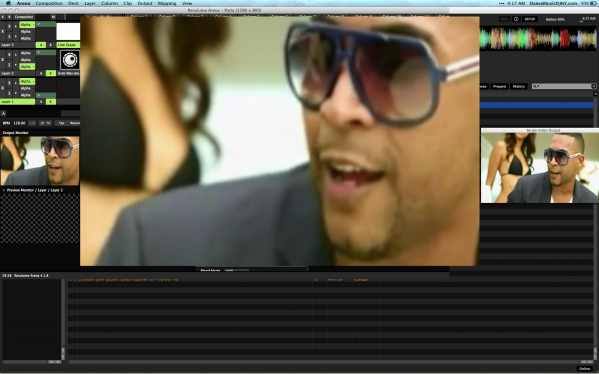Toggle solo S on Layer 3

click(9, 37)
